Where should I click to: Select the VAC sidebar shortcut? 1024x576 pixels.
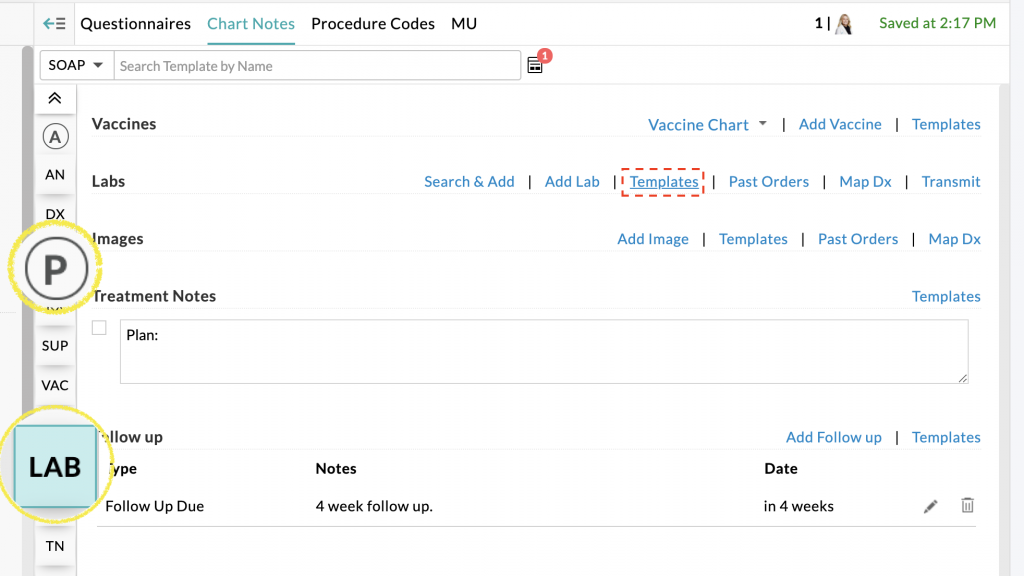click(55, 385)
